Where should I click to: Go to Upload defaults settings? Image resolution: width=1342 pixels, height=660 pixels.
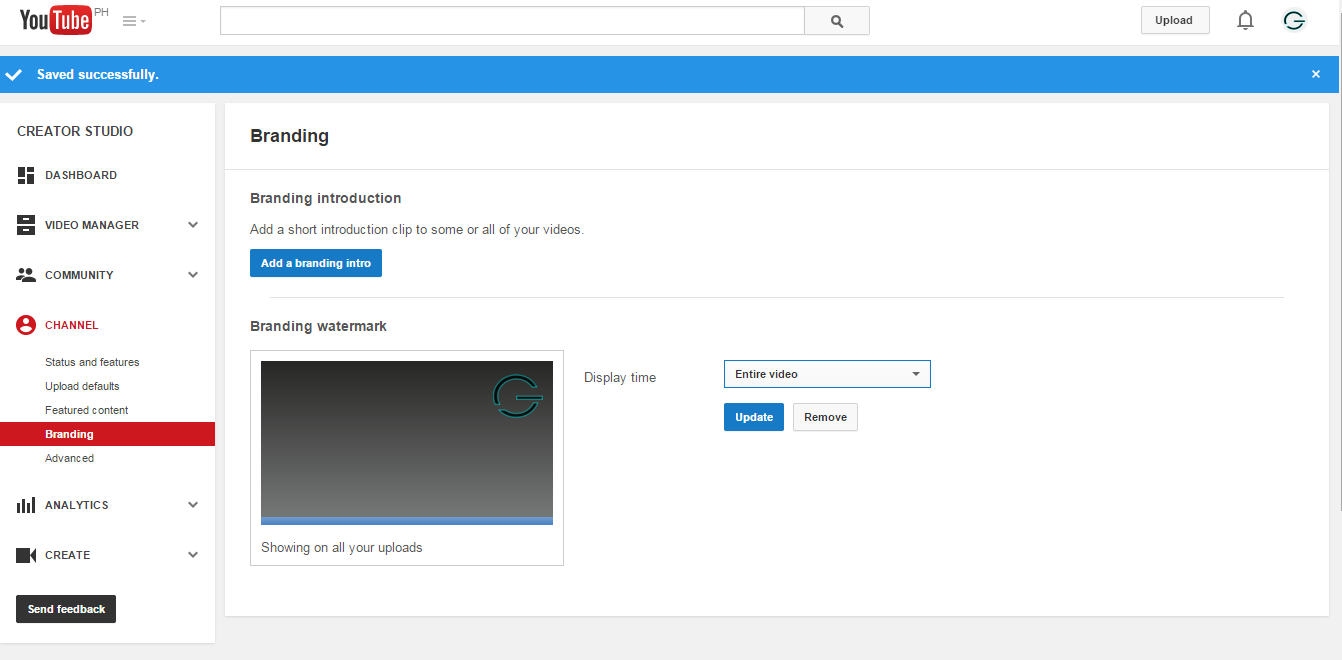tap(82, 386)
